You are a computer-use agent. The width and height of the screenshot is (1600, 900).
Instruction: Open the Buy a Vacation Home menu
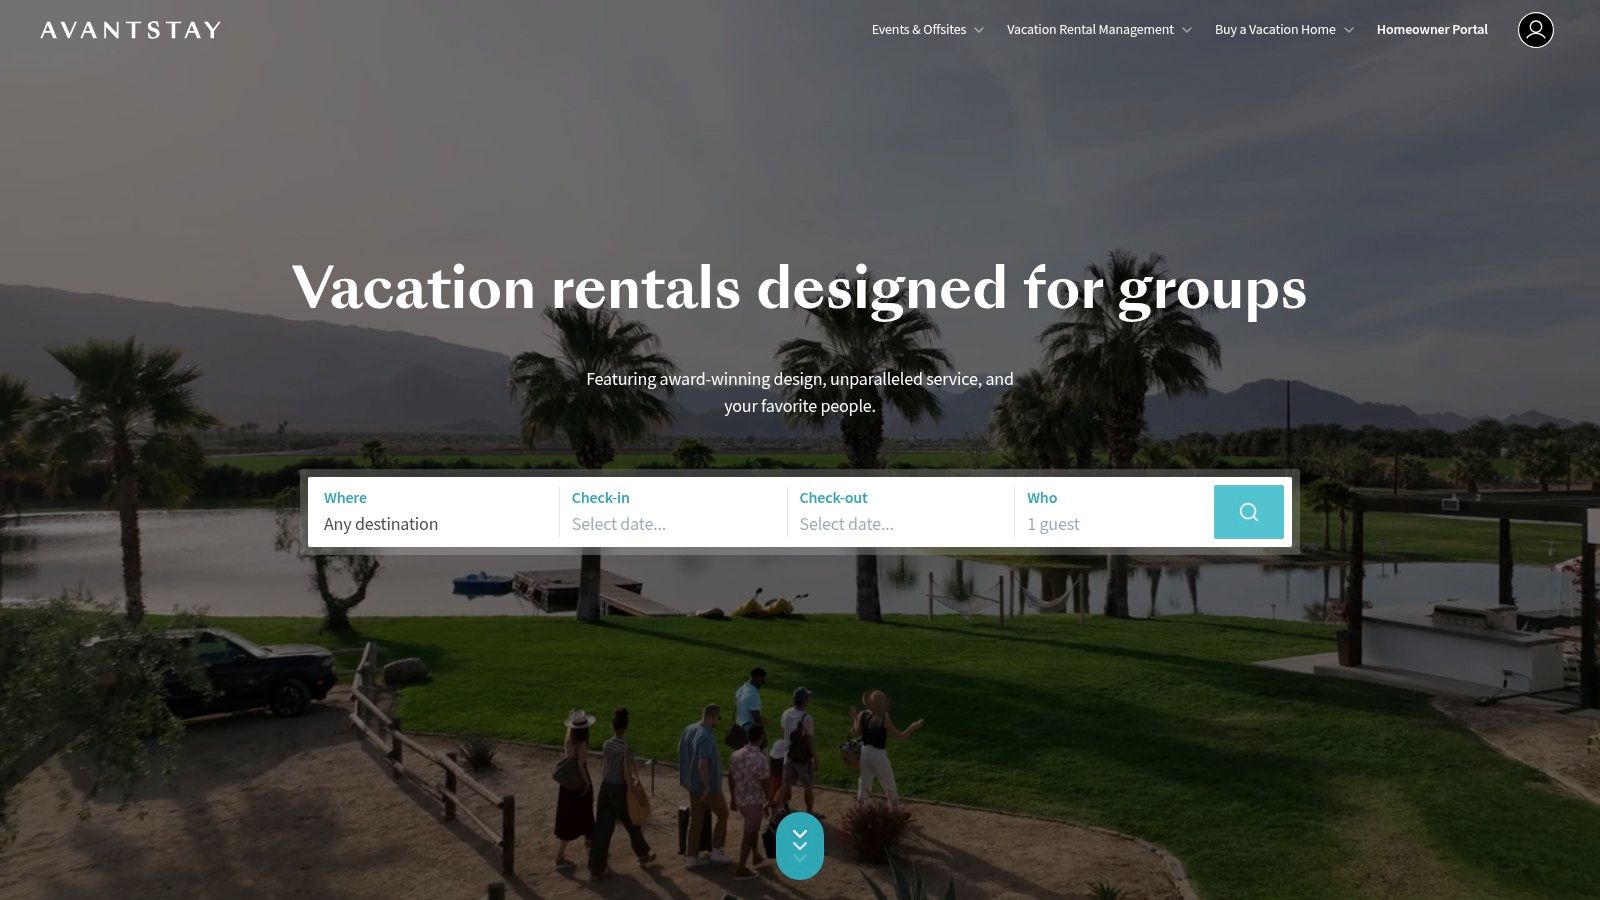pos(1275,30)
